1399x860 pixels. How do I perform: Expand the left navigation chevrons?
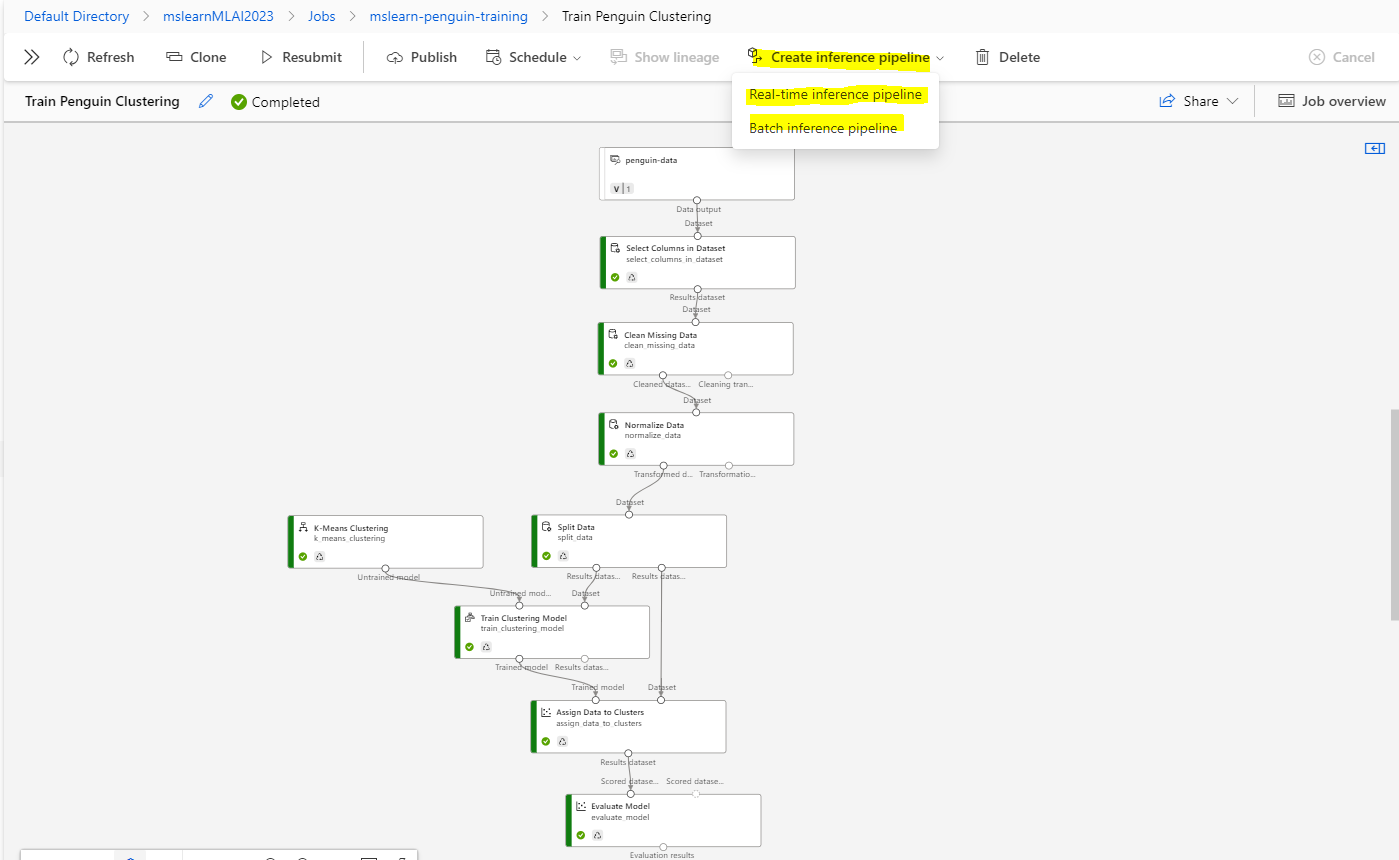pyautogui.click(x=32, y=57)
